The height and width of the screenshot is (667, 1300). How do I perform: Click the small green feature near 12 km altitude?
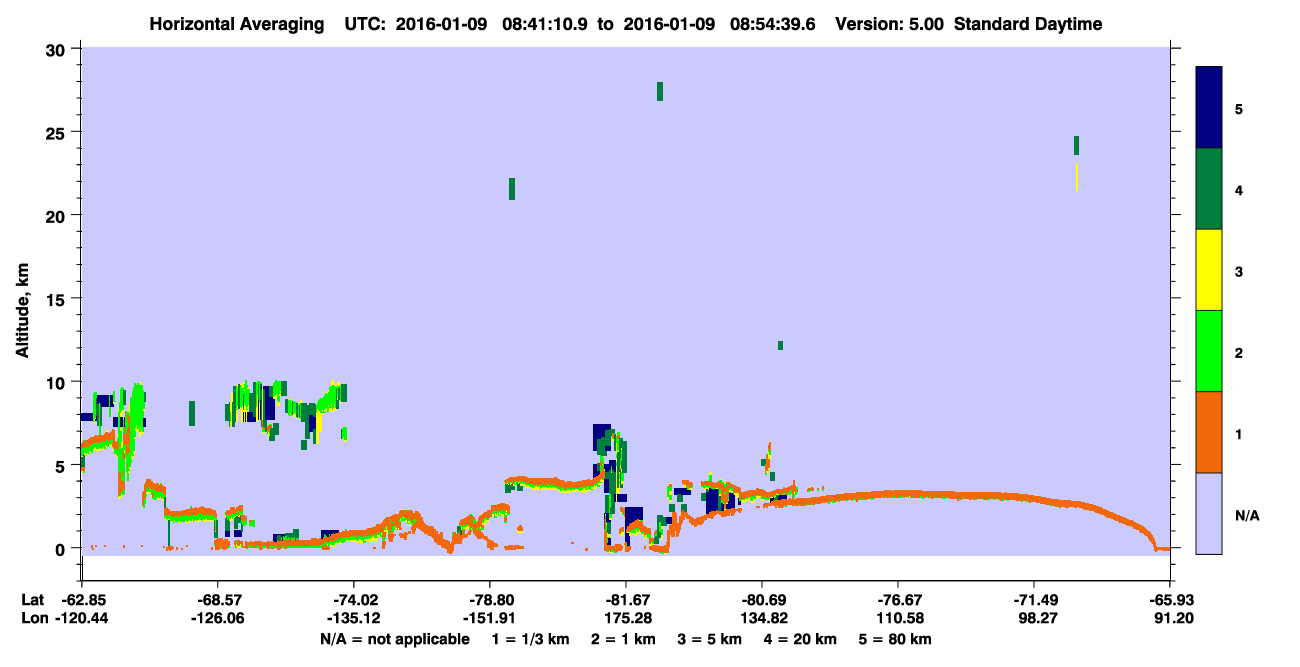780,345
